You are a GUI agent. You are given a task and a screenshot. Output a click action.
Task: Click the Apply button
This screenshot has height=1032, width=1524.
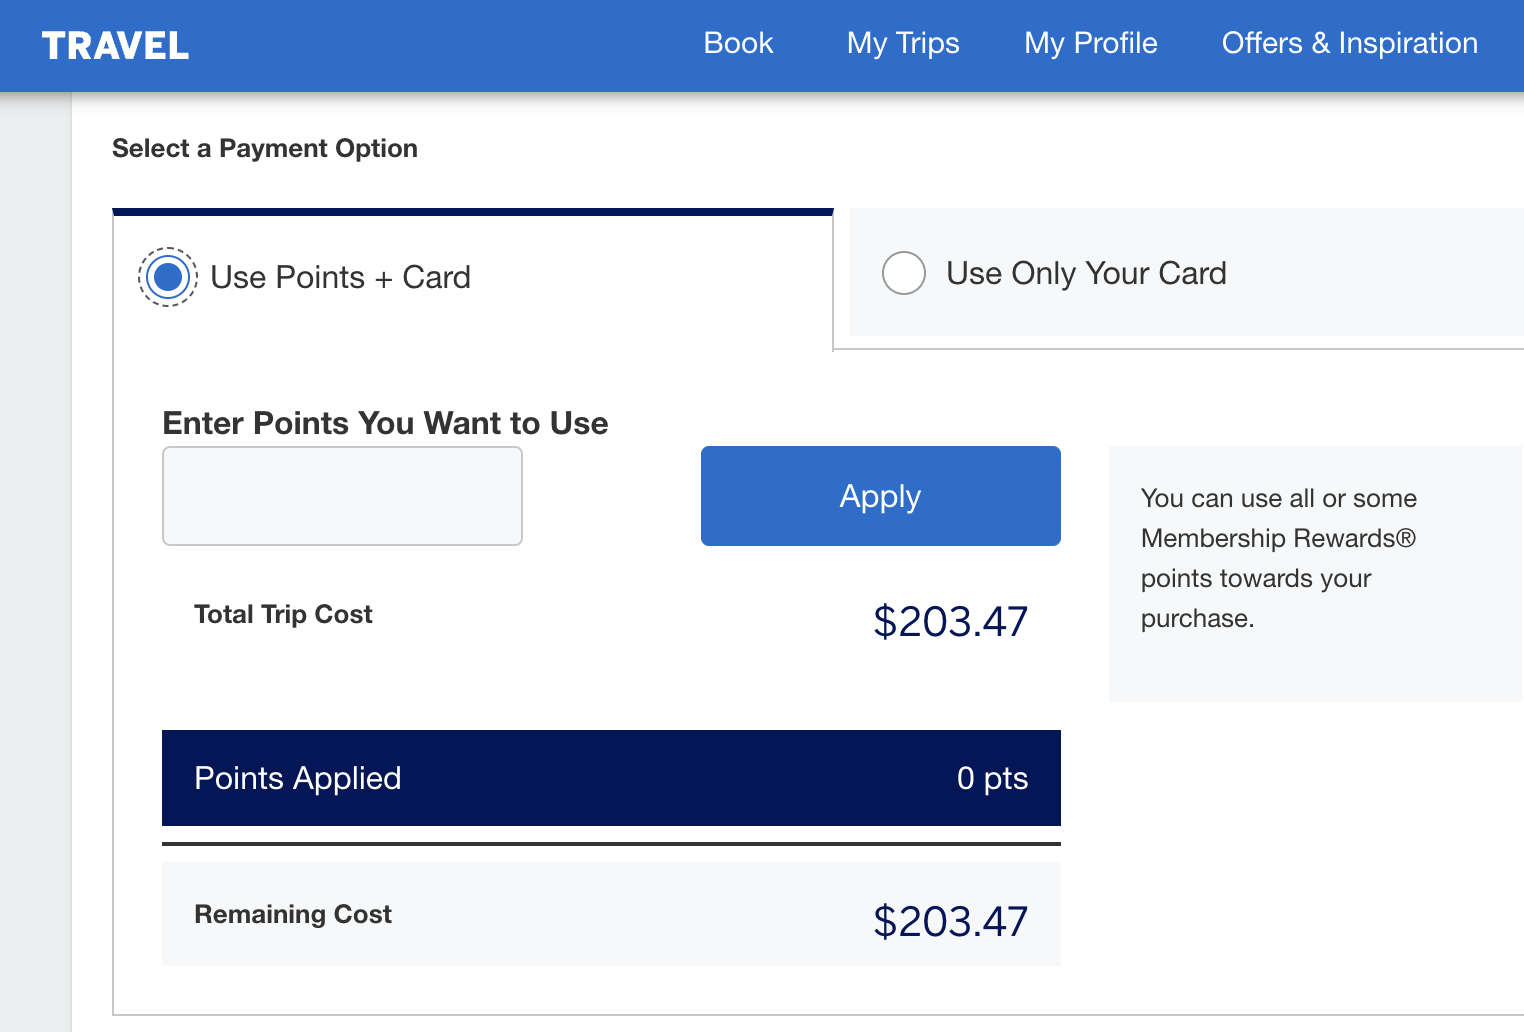(x=881, y=496)
